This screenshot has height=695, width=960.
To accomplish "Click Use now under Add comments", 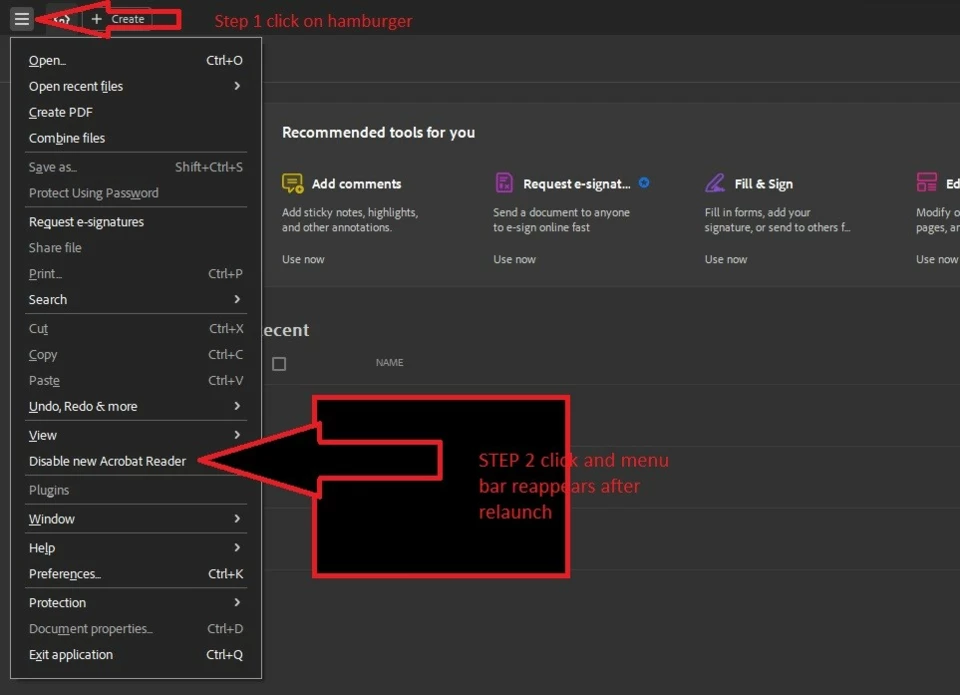I will coord(303,259).
